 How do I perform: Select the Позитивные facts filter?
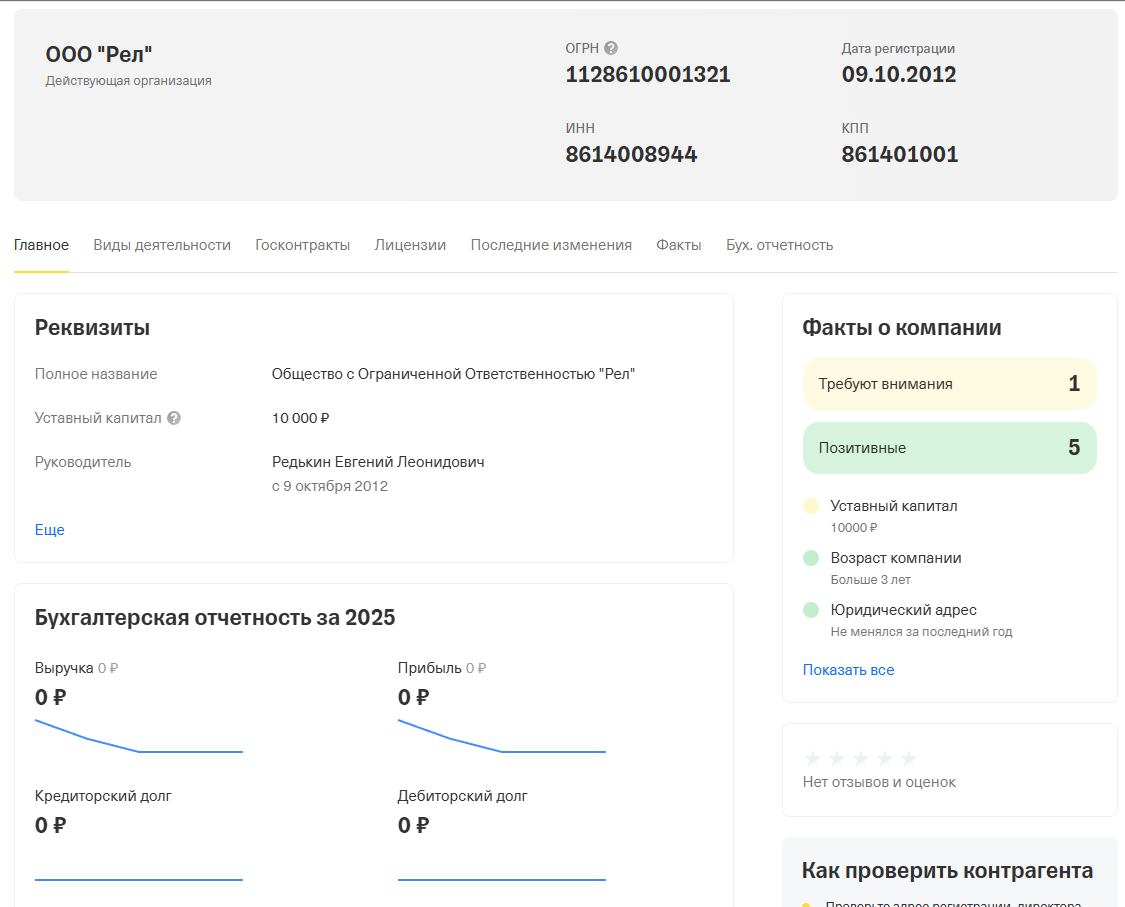(949, 448)
